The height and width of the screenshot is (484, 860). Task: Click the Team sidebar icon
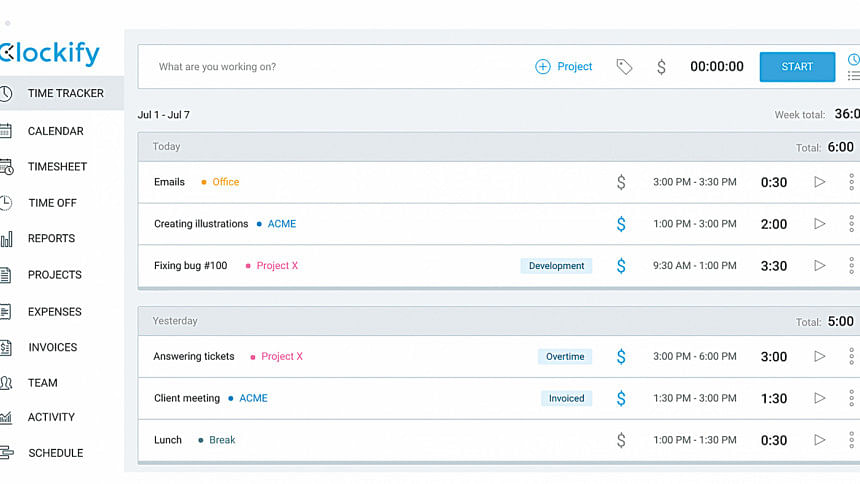tap(6, 383)
